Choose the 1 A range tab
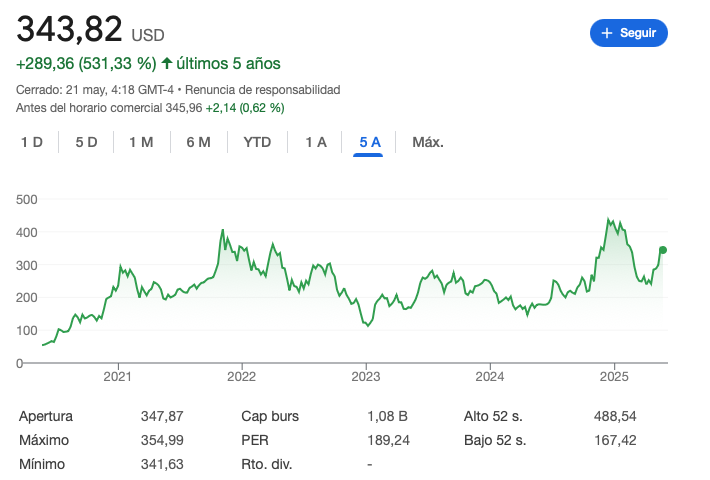 [x=316, y=142]
